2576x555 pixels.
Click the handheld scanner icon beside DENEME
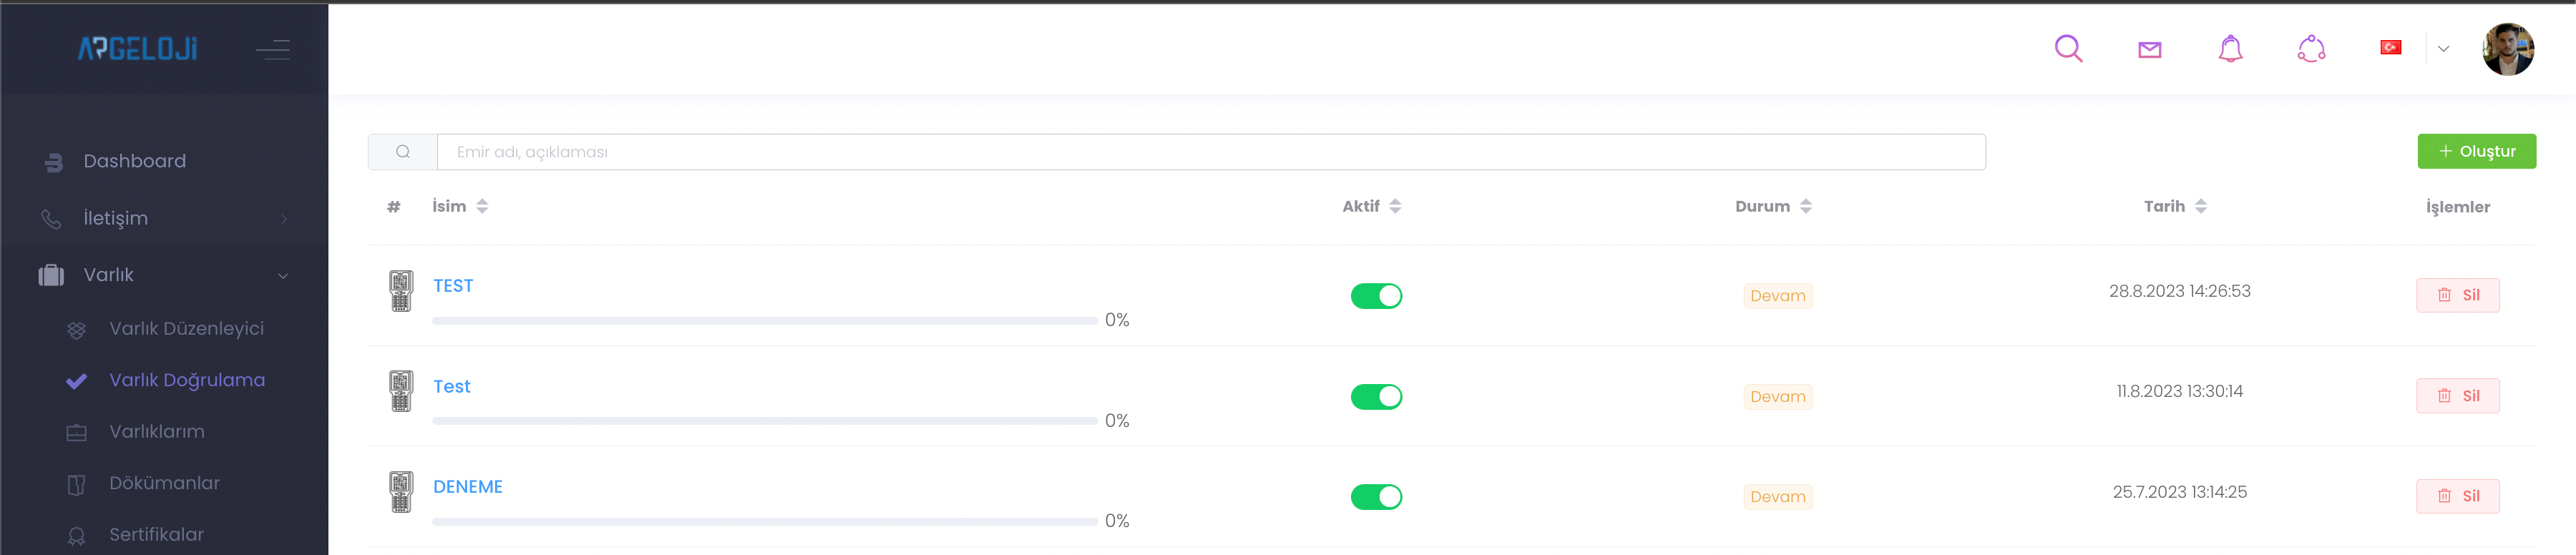pos(401,492)
